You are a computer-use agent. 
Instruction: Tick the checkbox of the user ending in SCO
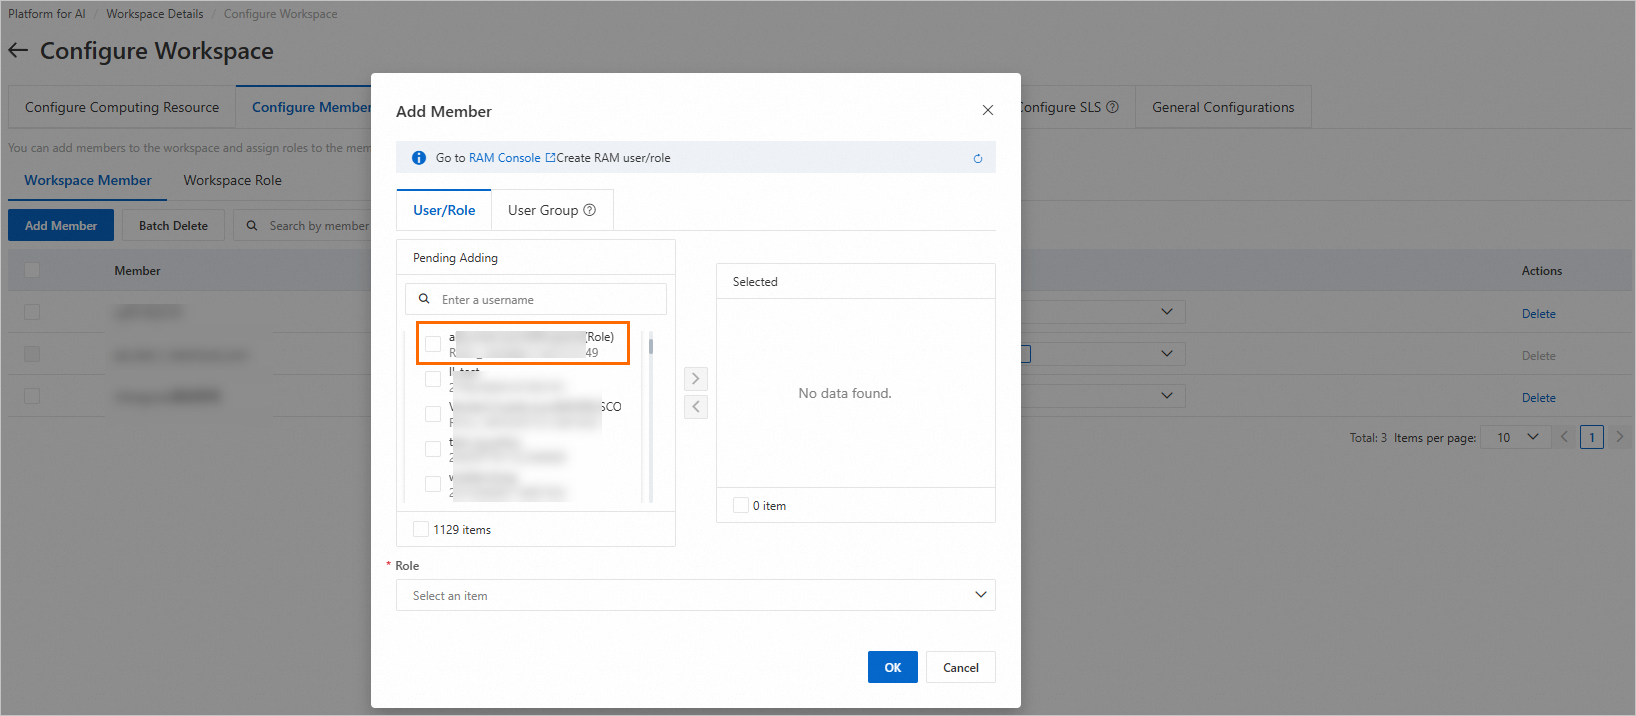(433, 414)
